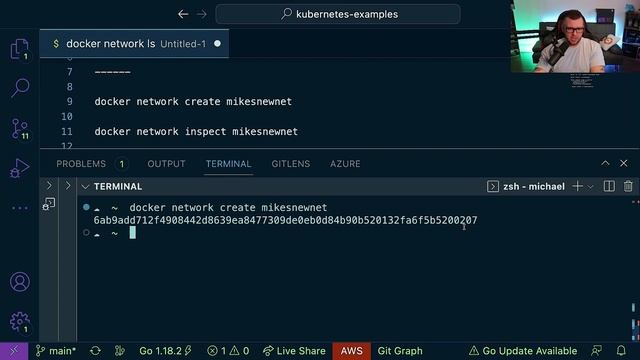
Task: Click editor line 9 'docker network create mikesnewnet'
Action: pos(193,102)
